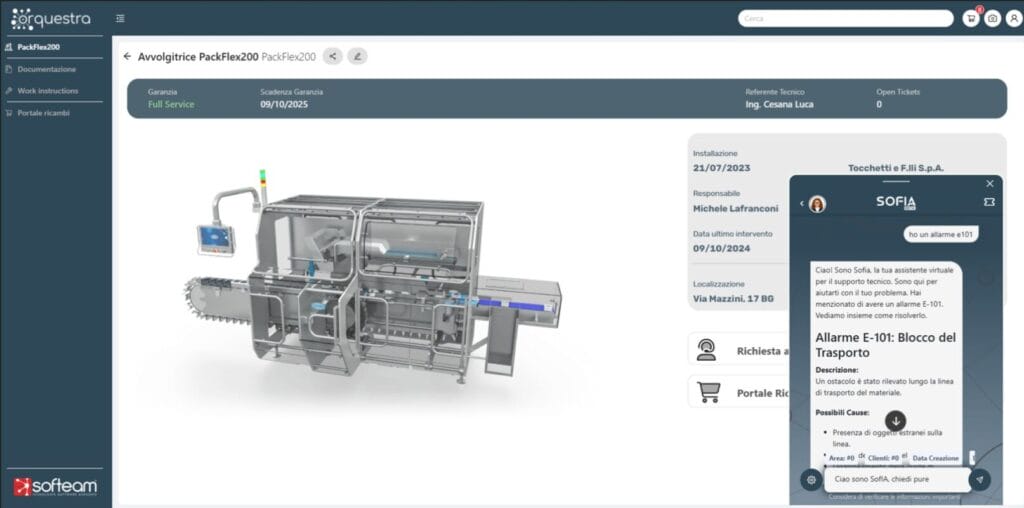Click the last intervention date 09/10/2024
The height and width of the screenshot is (508, 1024).
pyautogui.click(x=722, y=249)
